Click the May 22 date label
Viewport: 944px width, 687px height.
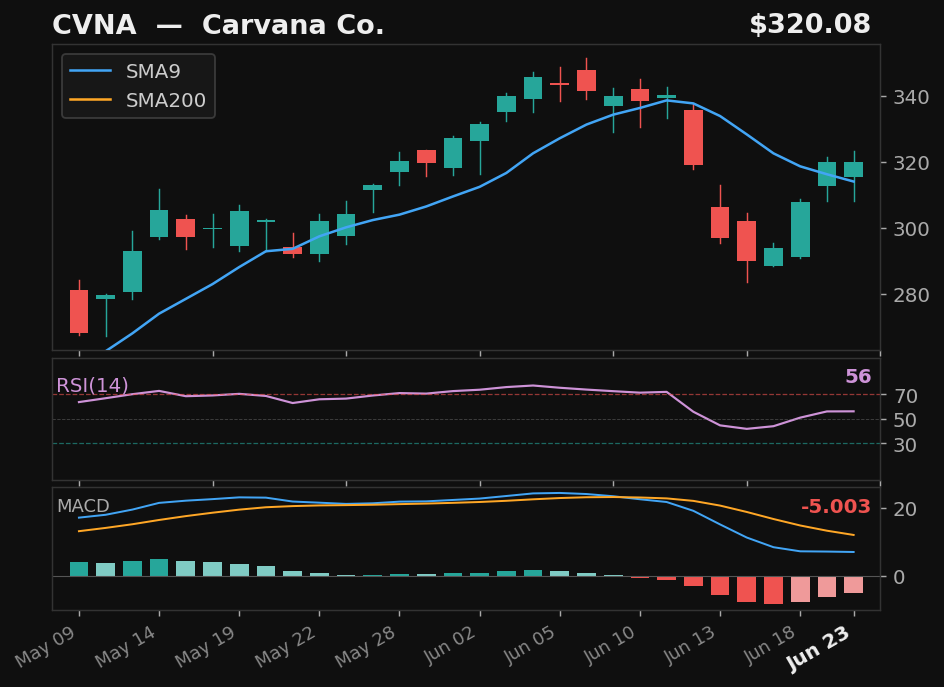click(x=286, y=646)
